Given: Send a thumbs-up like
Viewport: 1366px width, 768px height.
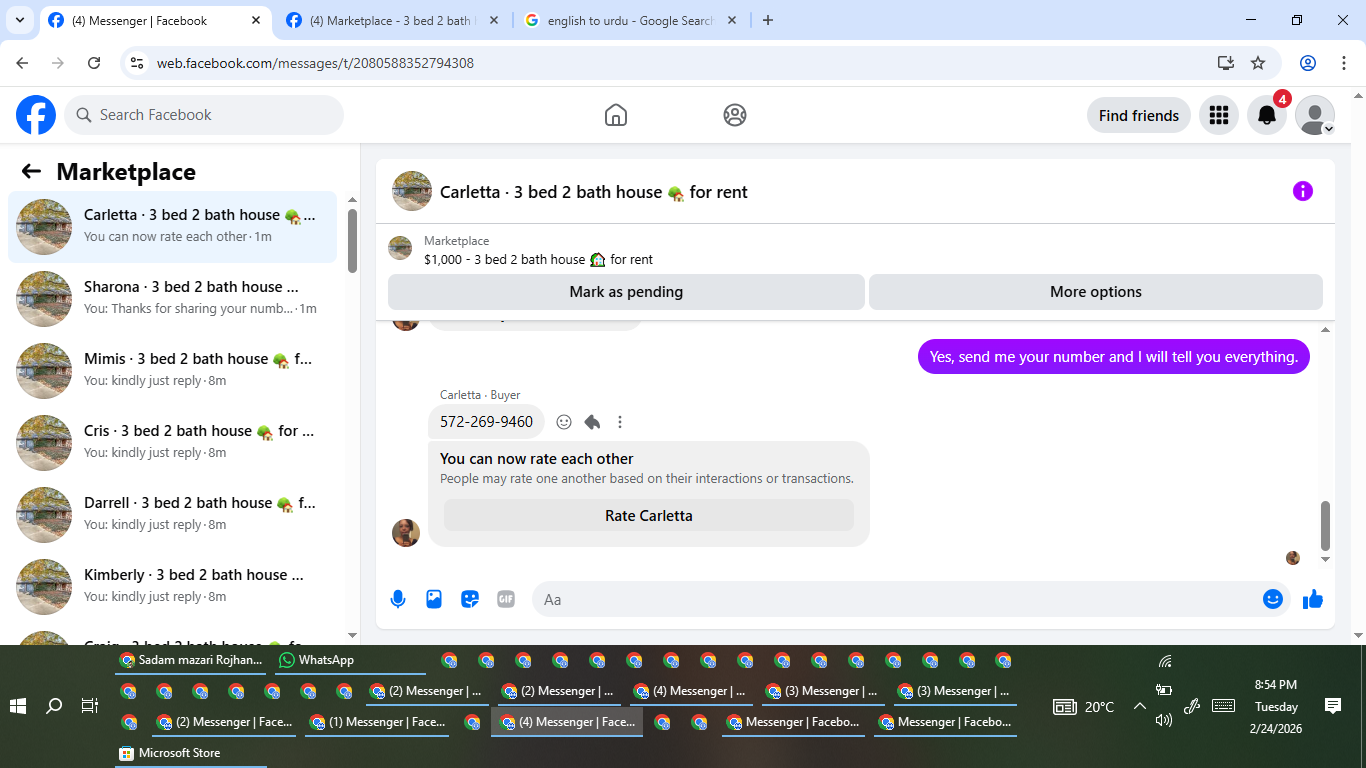Looking at the screenshot, I should click(x=1313, y=599).
